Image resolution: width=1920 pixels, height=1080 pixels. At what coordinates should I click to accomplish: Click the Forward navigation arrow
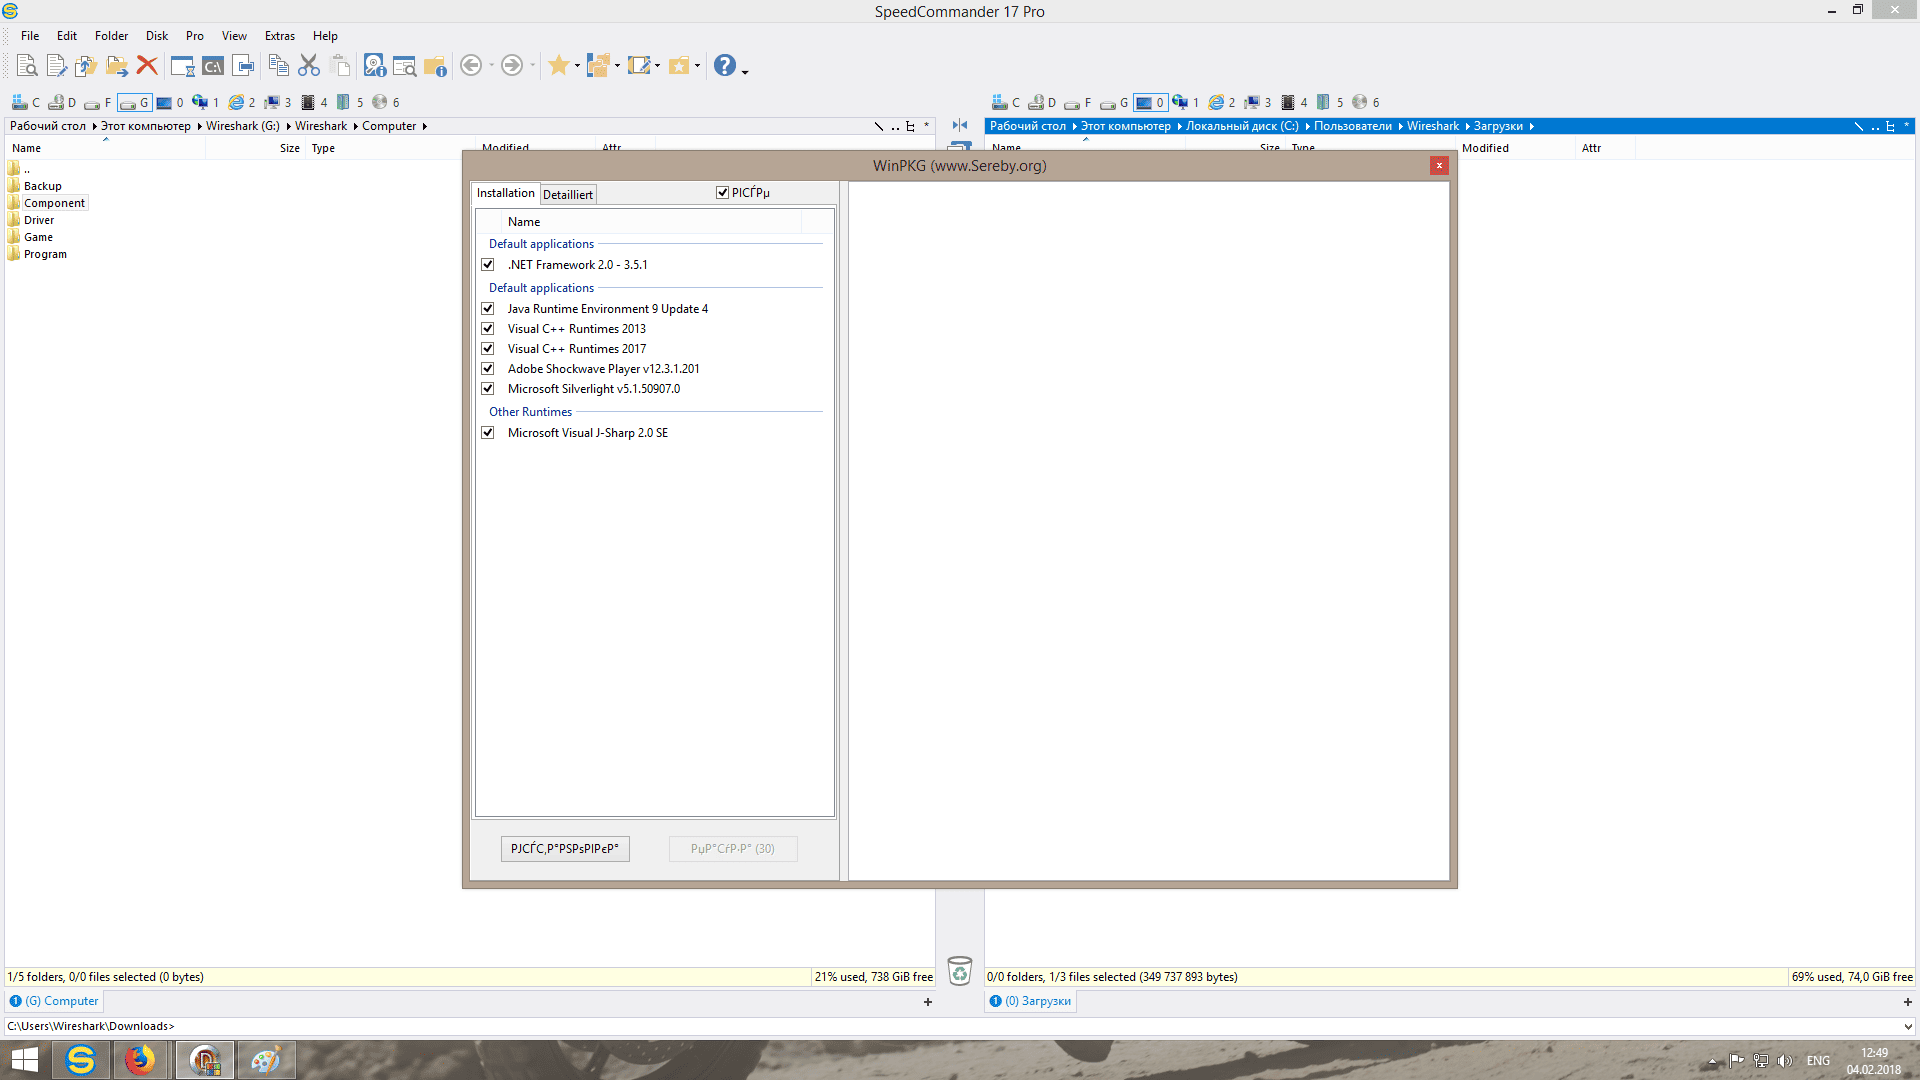[511, 66]
